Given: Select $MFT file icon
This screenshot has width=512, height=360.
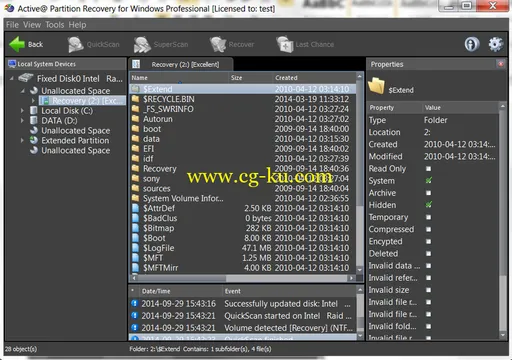Looking at the screenshot, I should 135,258.
